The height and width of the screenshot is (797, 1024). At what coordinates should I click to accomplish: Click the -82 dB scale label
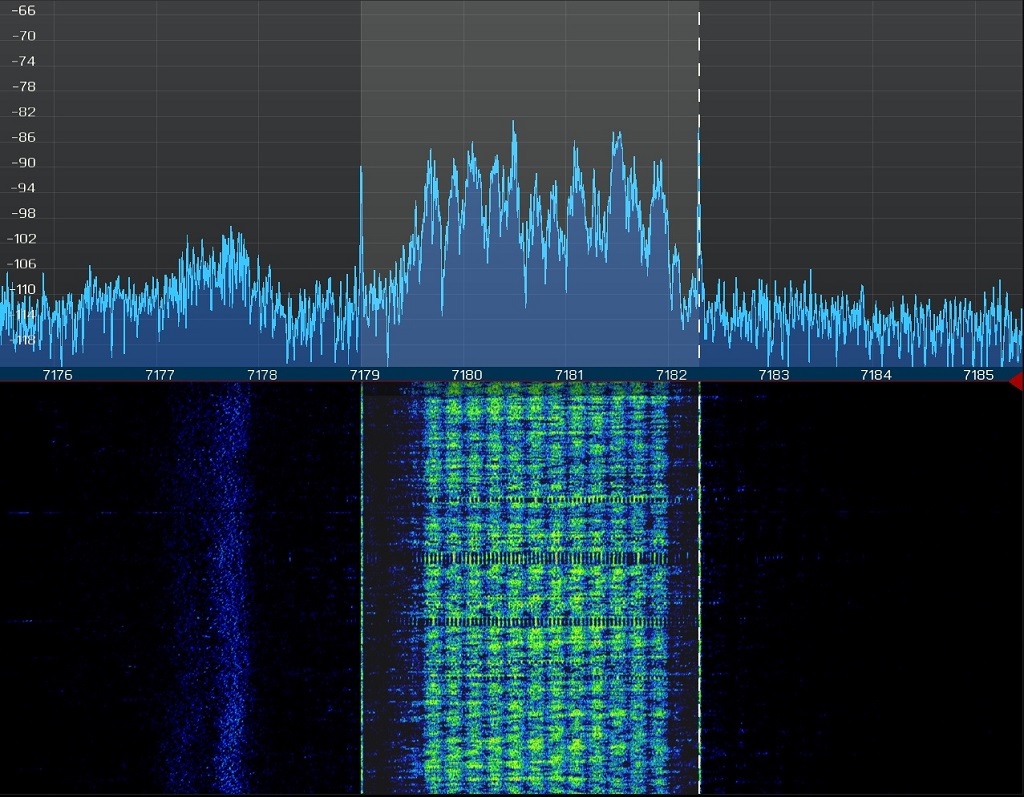point(23,112)
